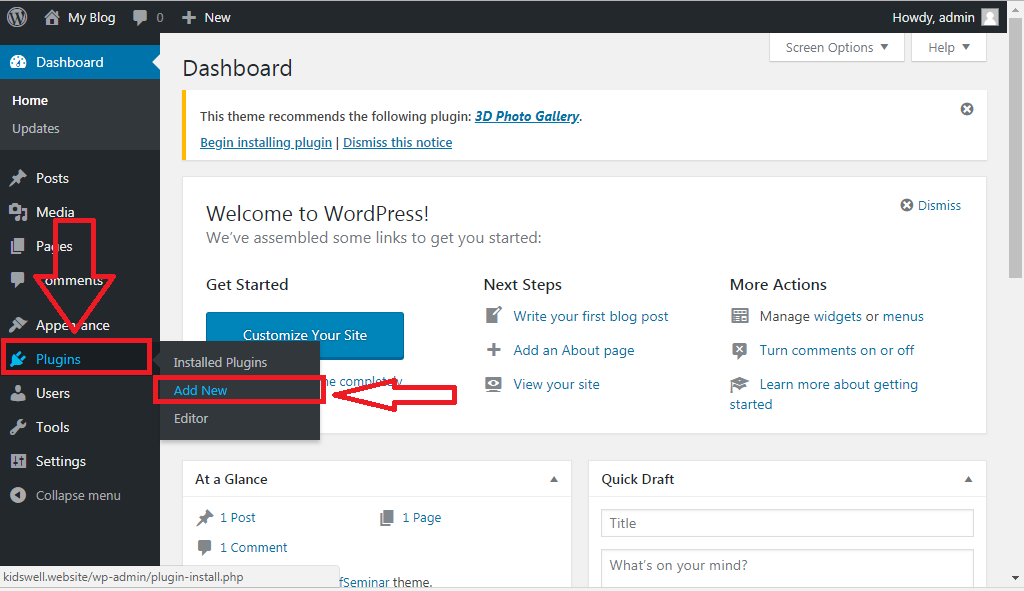Viewport: 1024px width, 591px height.
Task: Click the Collapse menu arrow
Action: 17,494
